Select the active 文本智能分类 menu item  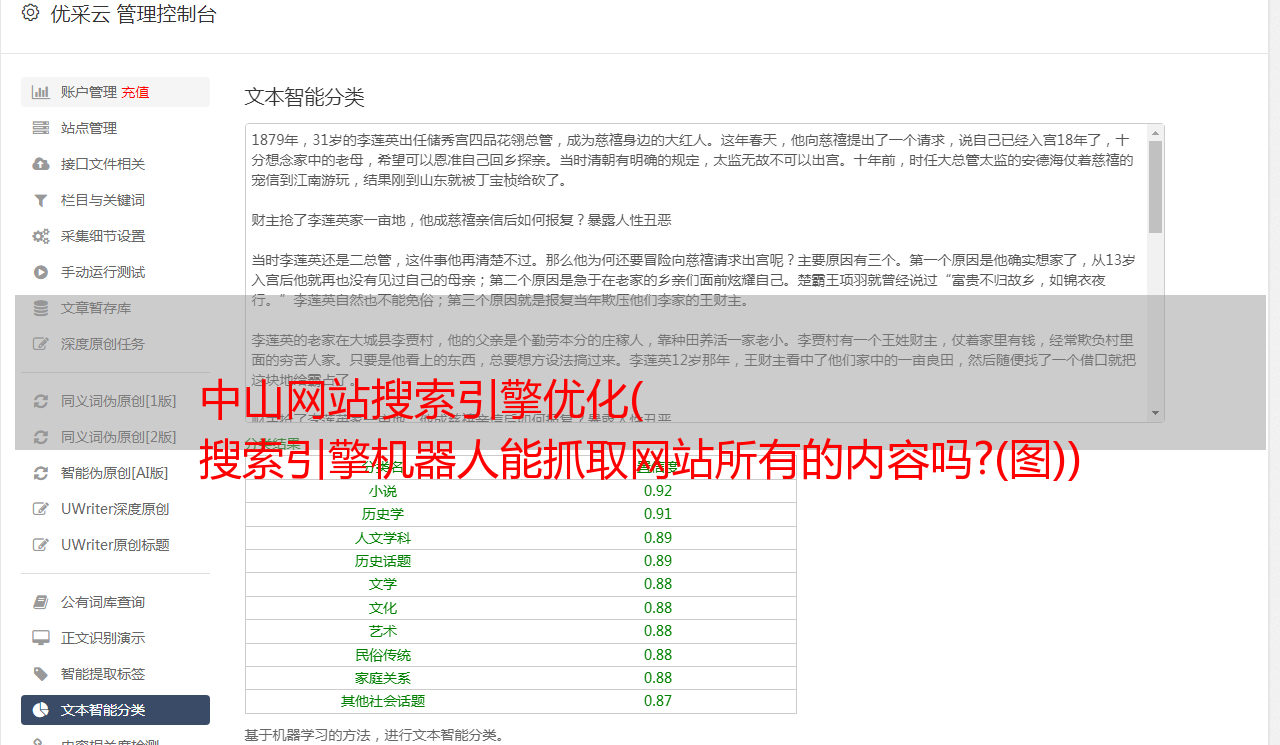(115, 710)
